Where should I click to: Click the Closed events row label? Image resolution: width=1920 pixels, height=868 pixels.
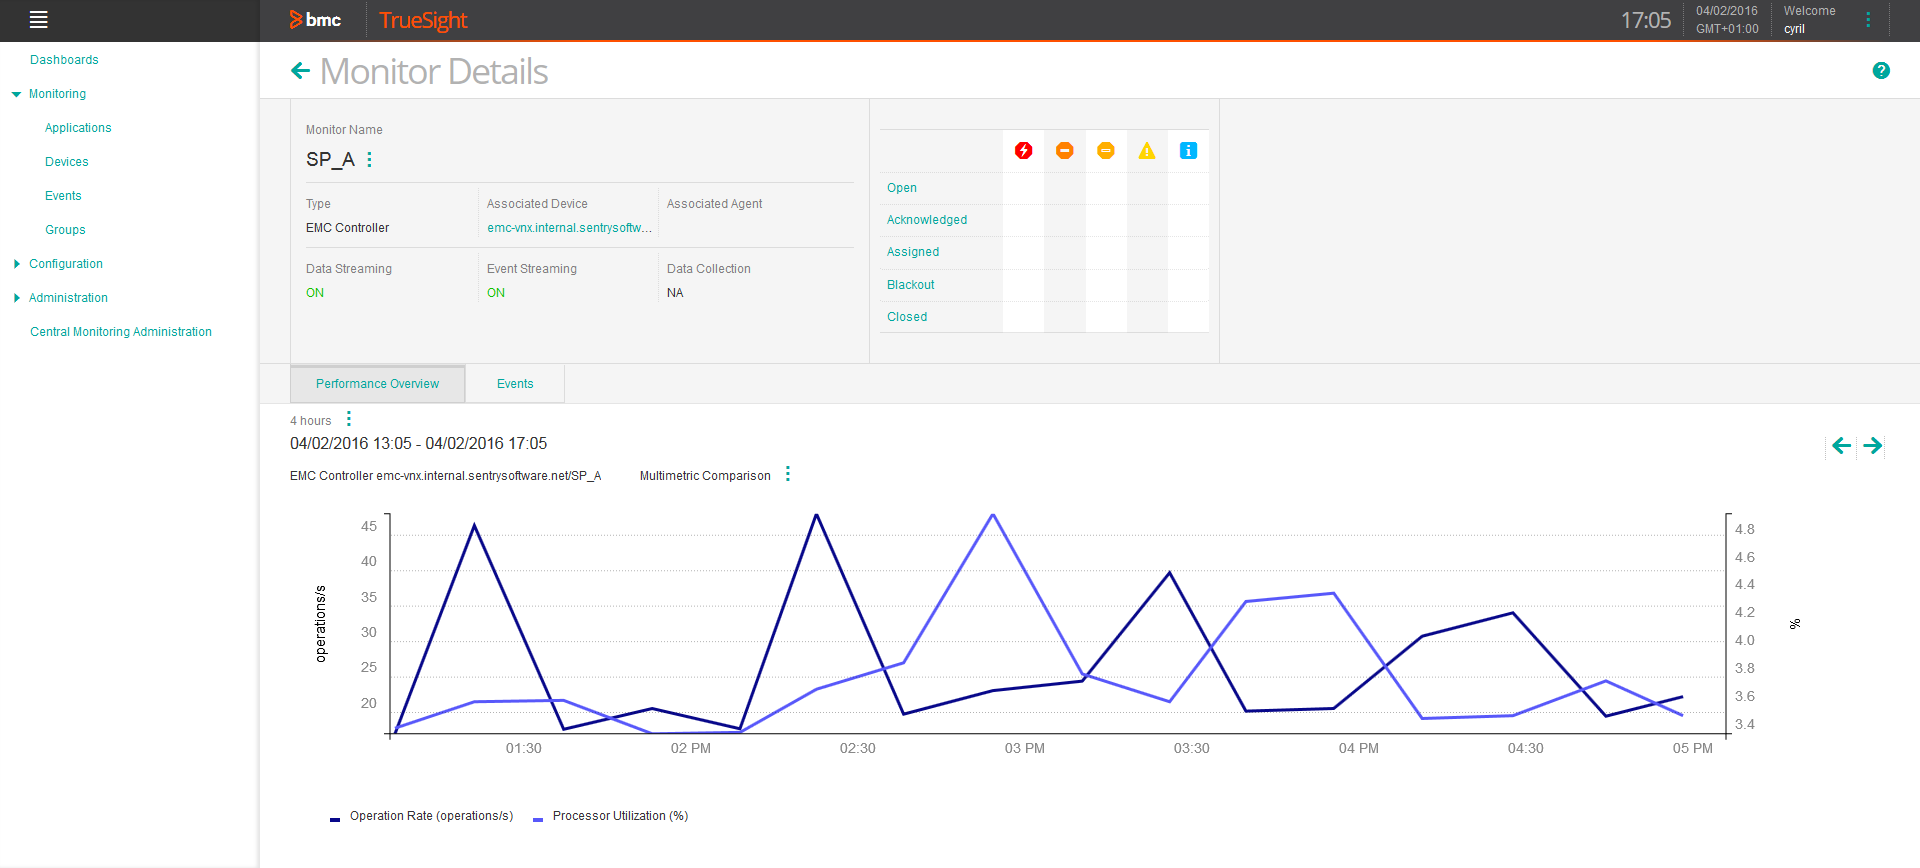907,317
